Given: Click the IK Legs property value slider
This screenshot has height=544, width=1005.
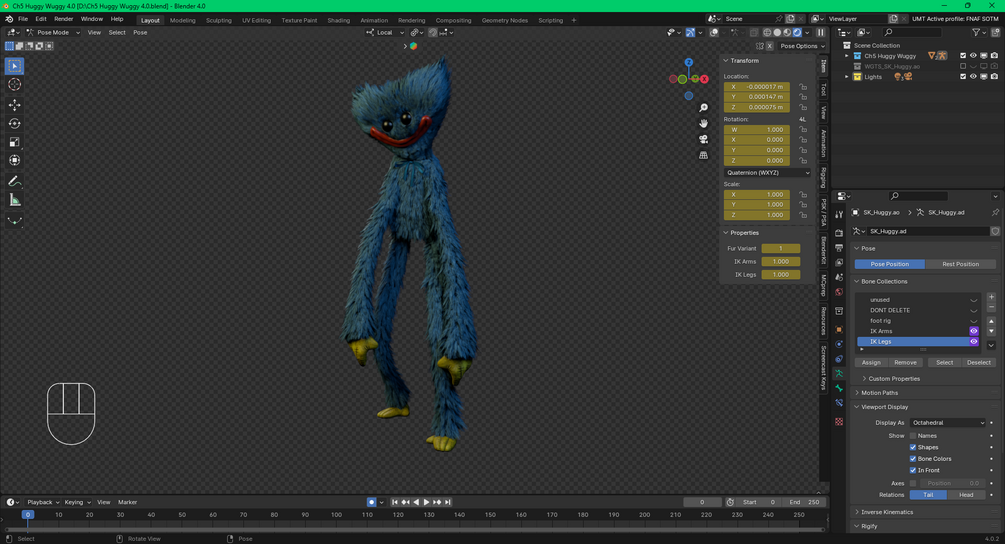Looking at the screenshot, I should click(780, 275).
